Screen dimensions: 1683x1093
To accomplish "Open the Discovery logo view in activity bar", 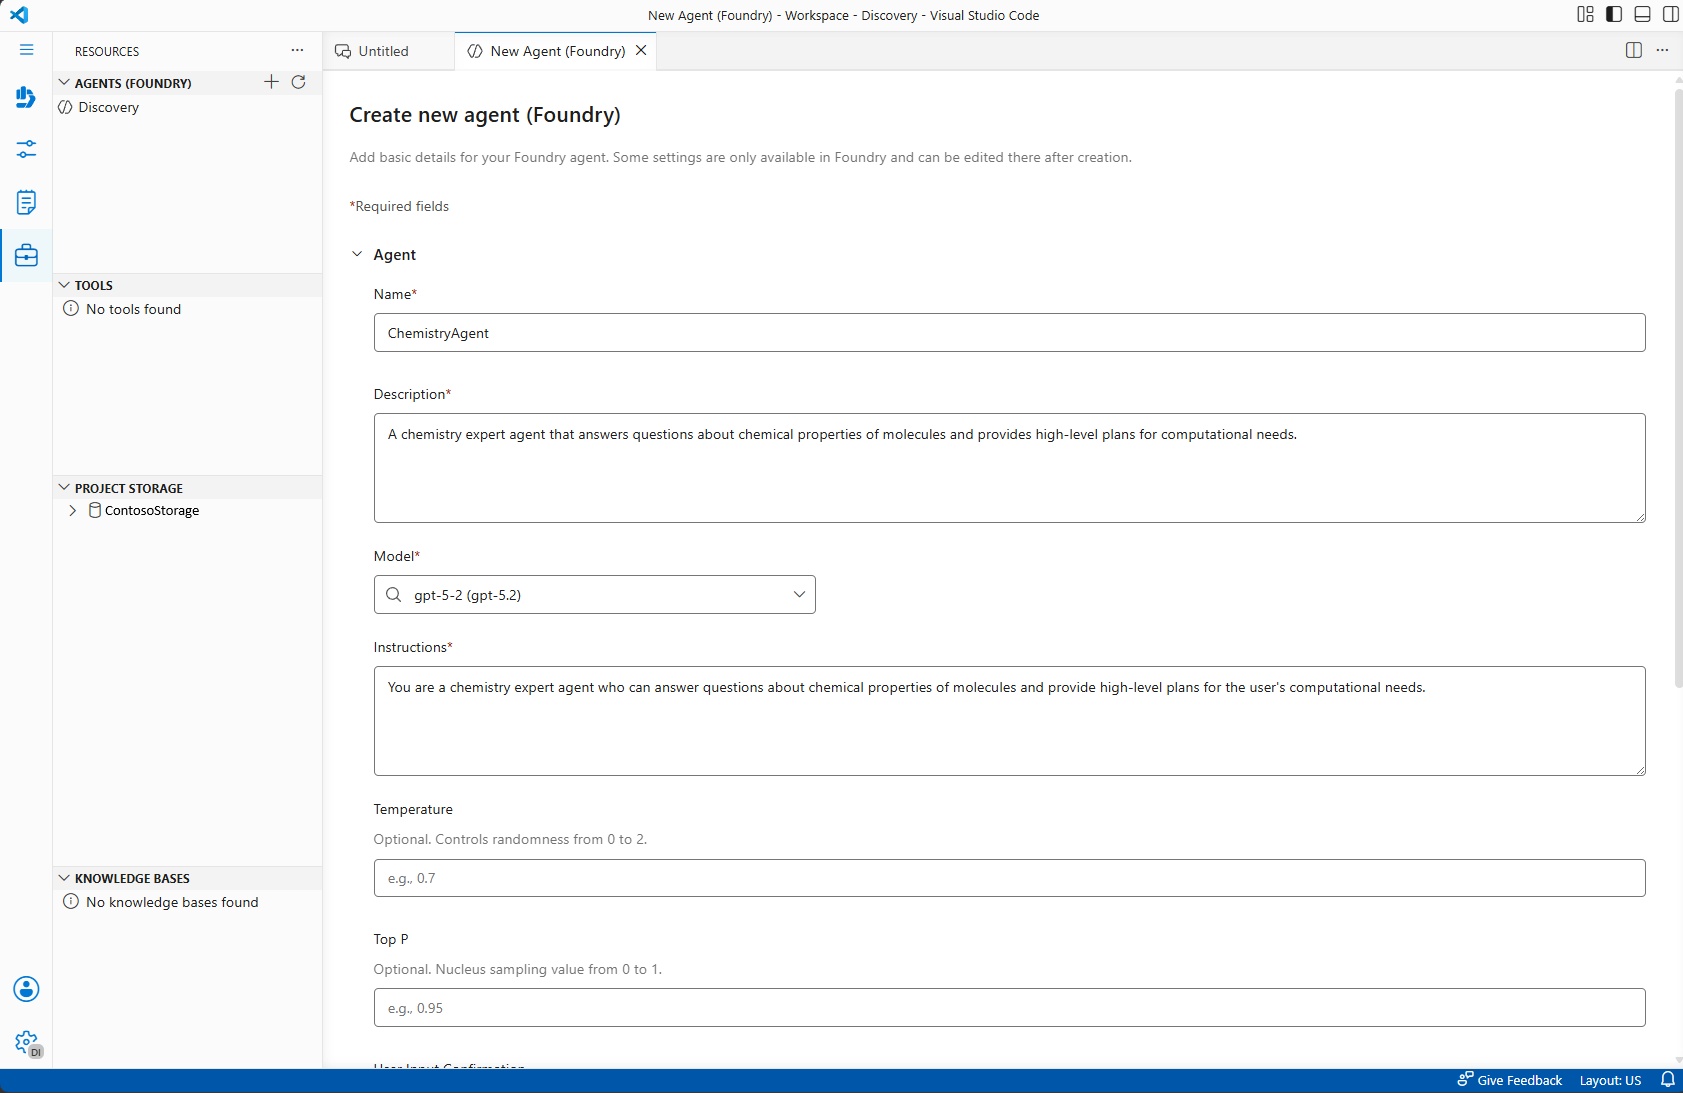I will tap(26, 97).
